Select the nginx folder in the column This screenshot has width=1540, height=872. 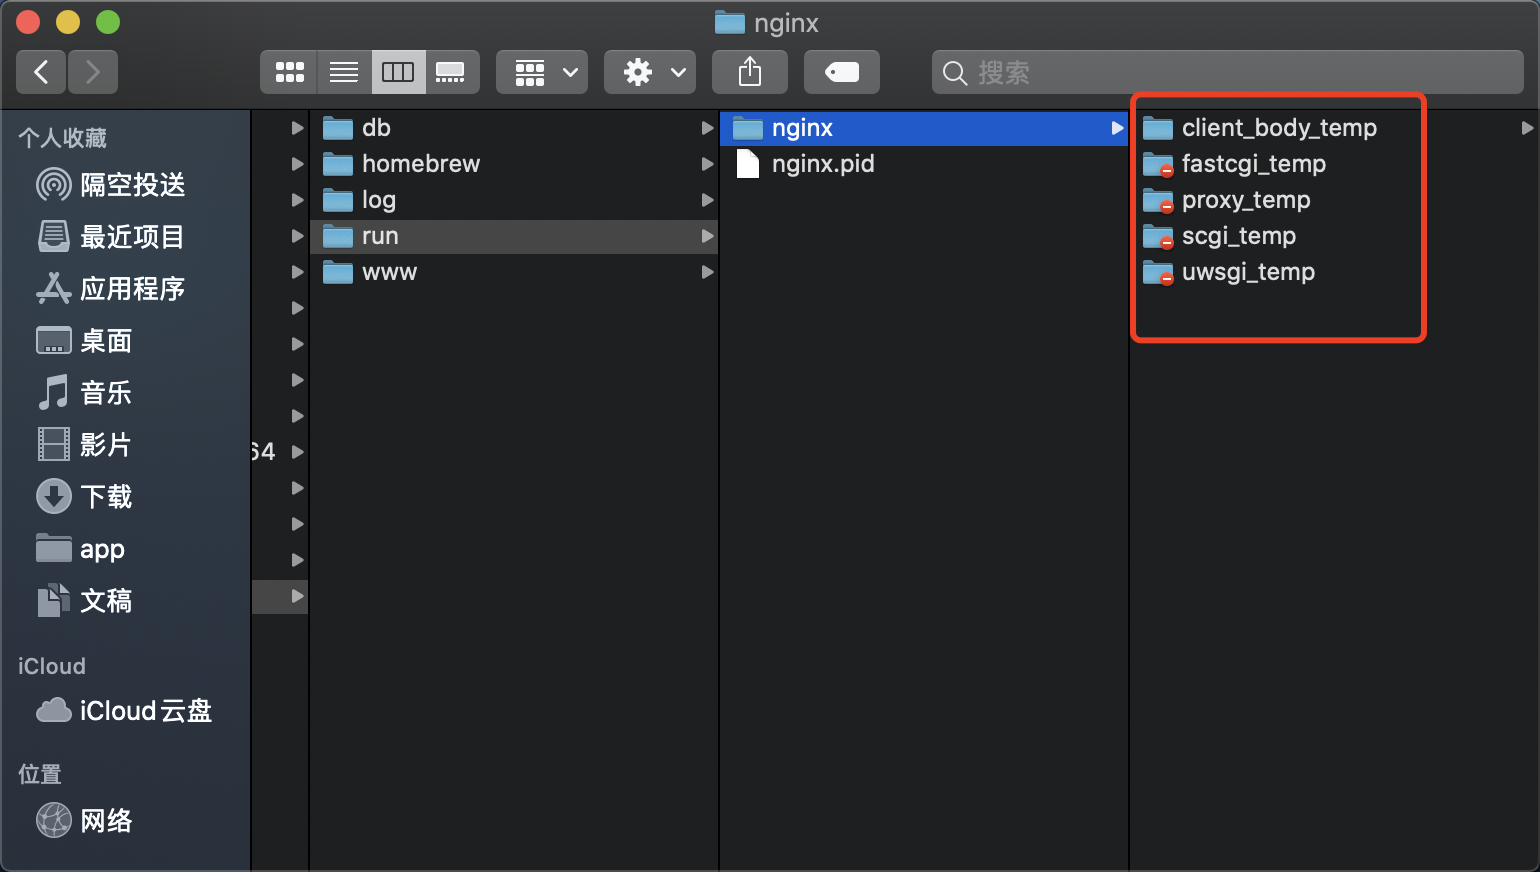click(x=924, y=128)
